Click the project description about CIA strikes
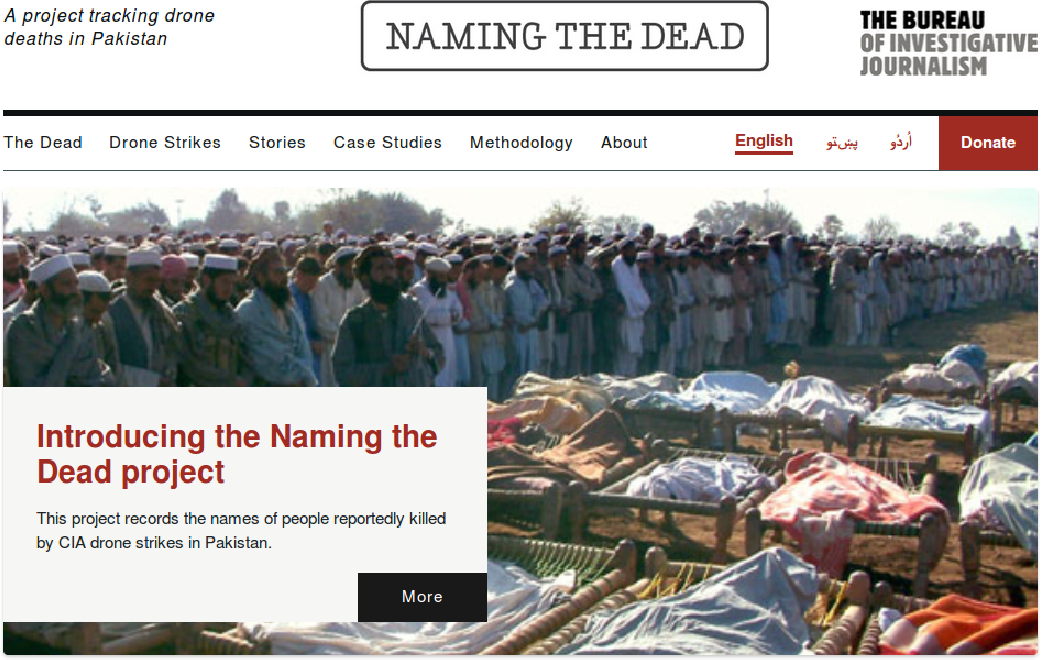1042x660 pixels. [x=241, y=530]
